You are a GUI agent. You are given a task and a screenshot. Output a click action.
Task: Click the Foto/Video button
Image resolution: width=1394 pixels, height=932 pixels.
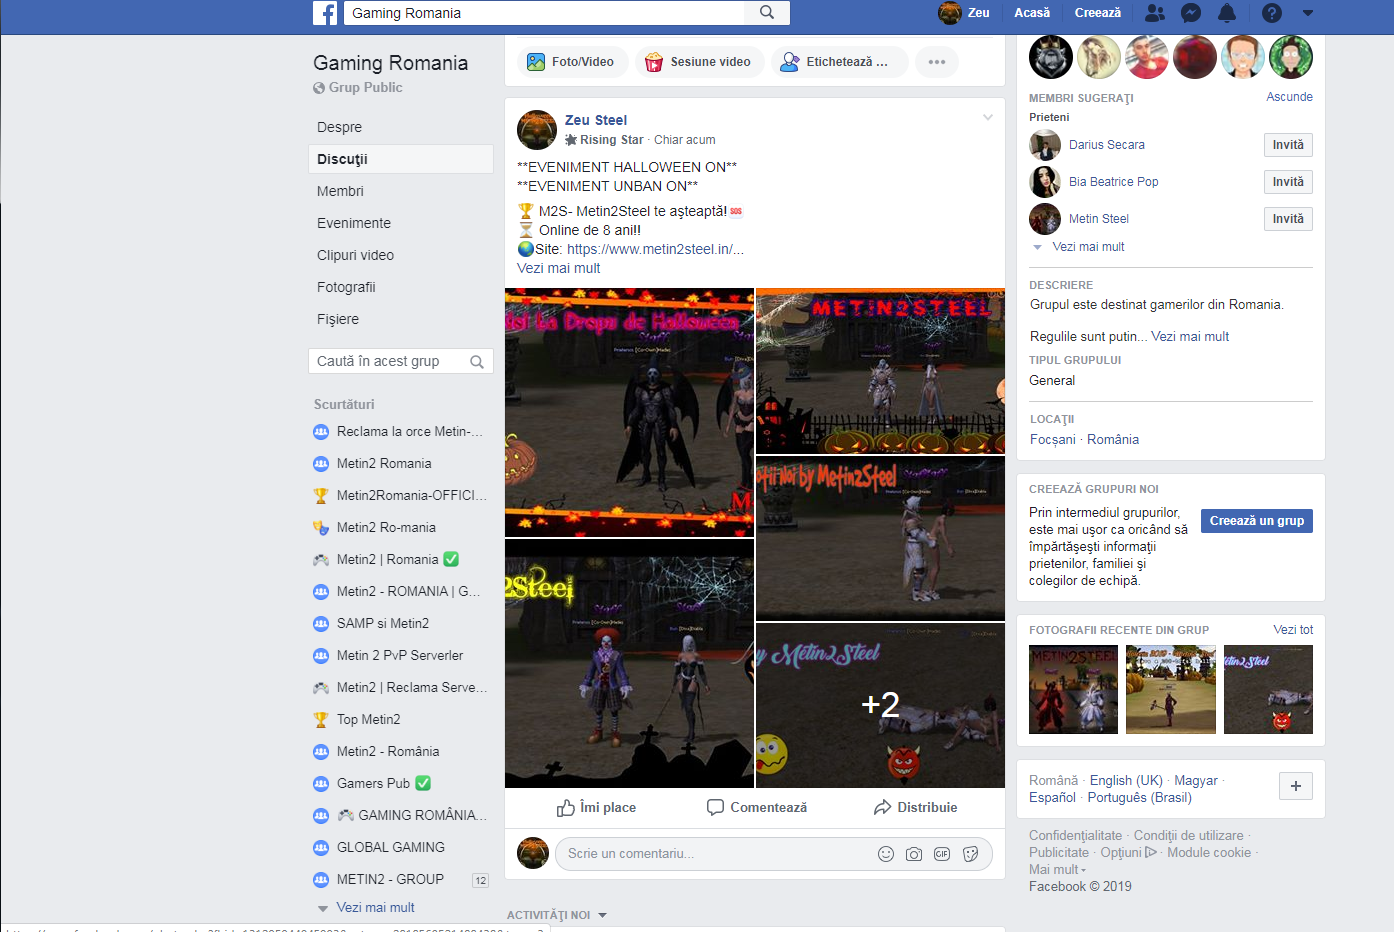(571, 62)
